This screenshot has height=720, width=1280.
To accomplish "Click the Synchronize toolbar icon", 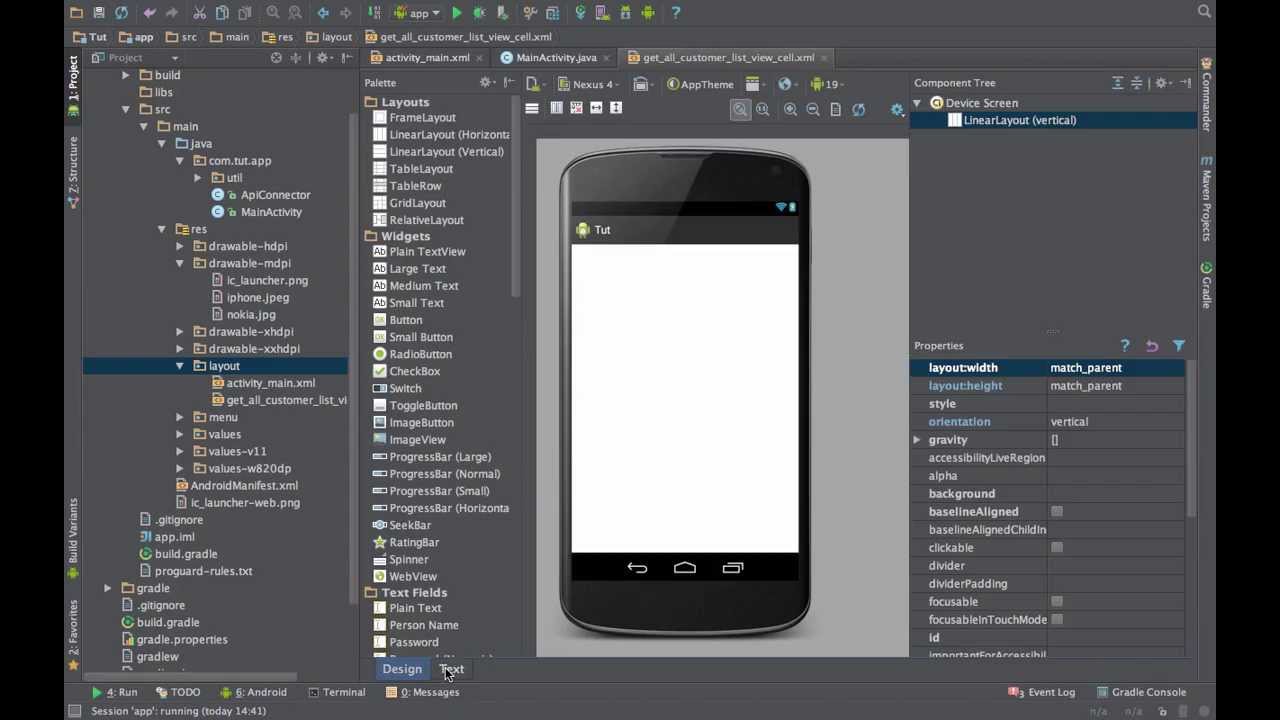I will tap(121, 13).
